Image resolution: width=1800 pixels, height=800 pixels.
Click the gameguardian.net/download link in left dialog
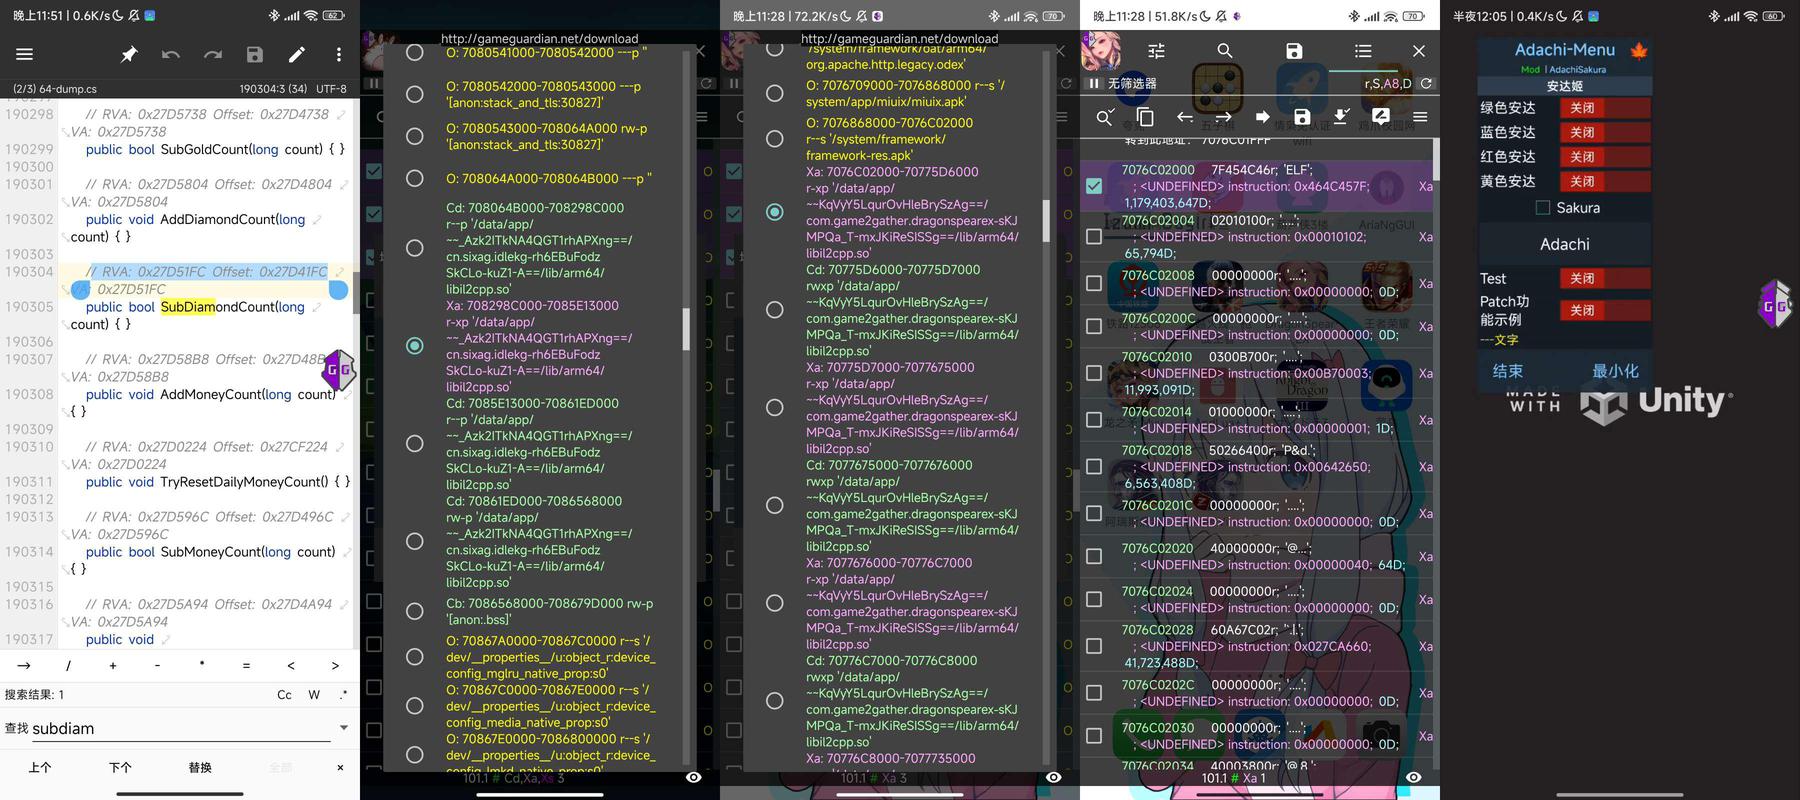[x=539, y=39]
